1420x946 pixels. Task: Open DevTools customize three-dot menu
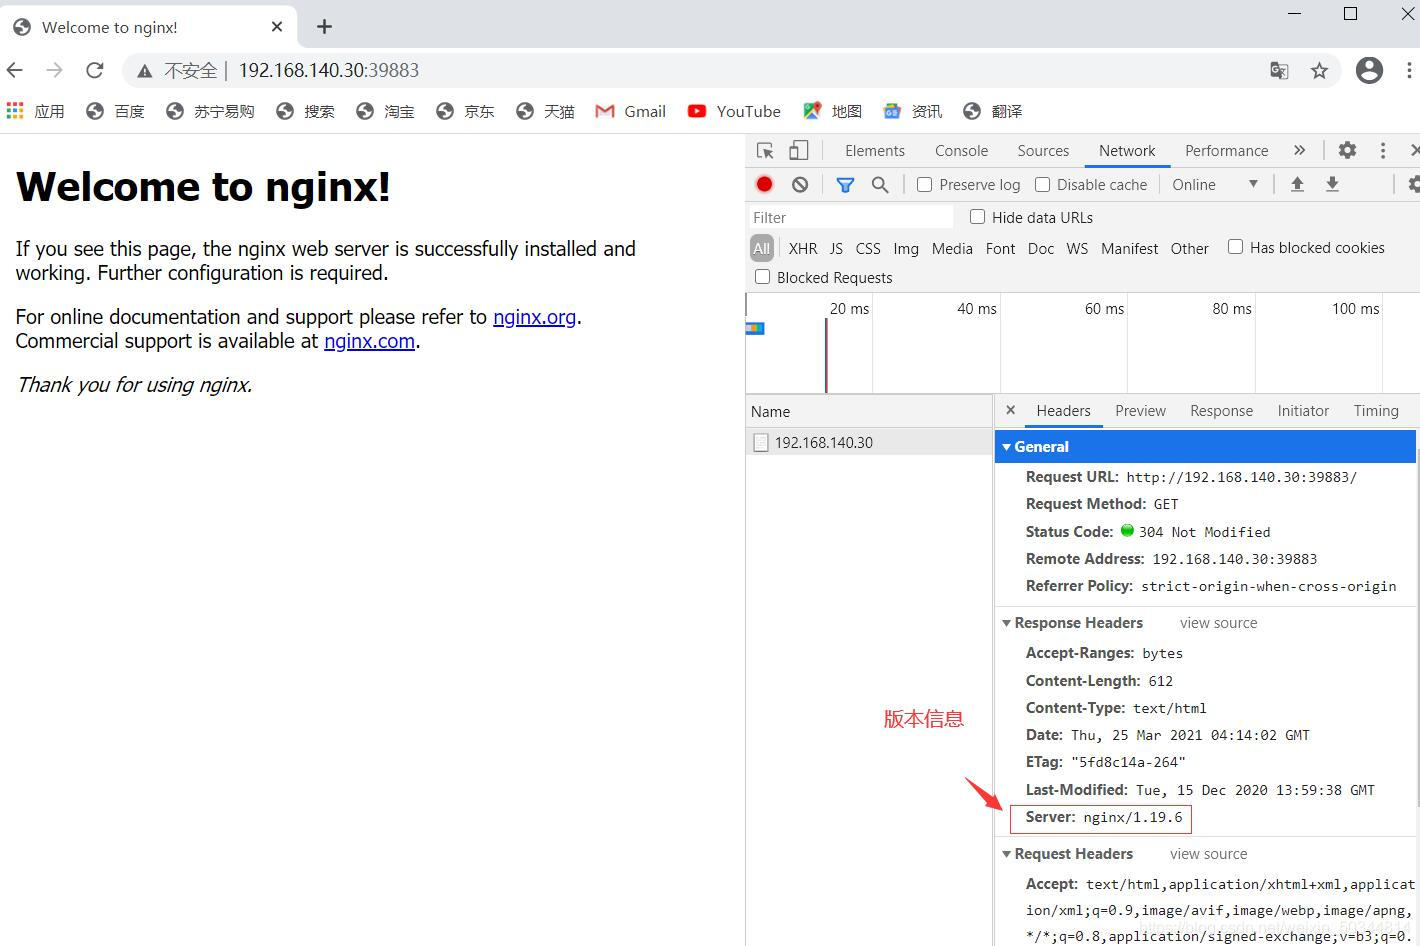[x=1383, y=150]
